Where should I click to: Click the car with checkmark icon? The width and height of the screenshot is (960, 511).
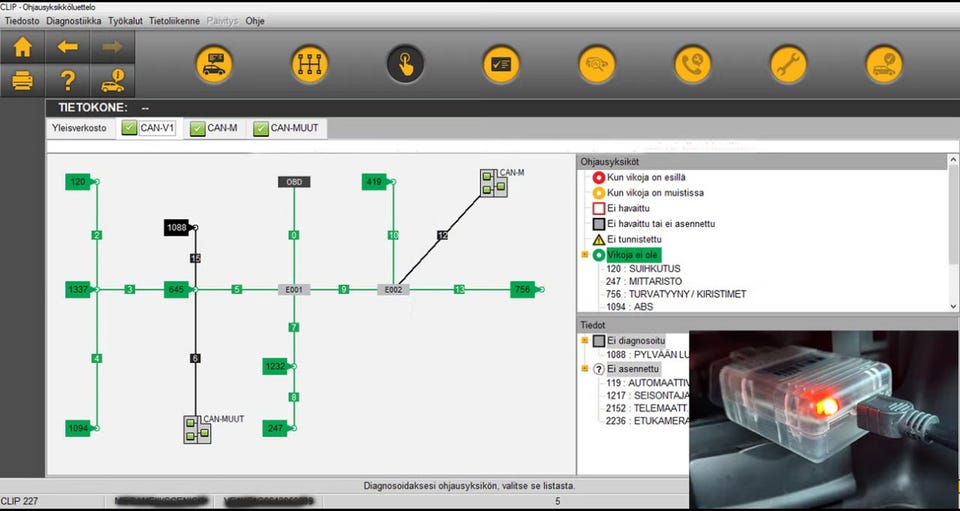click(884, 64)
